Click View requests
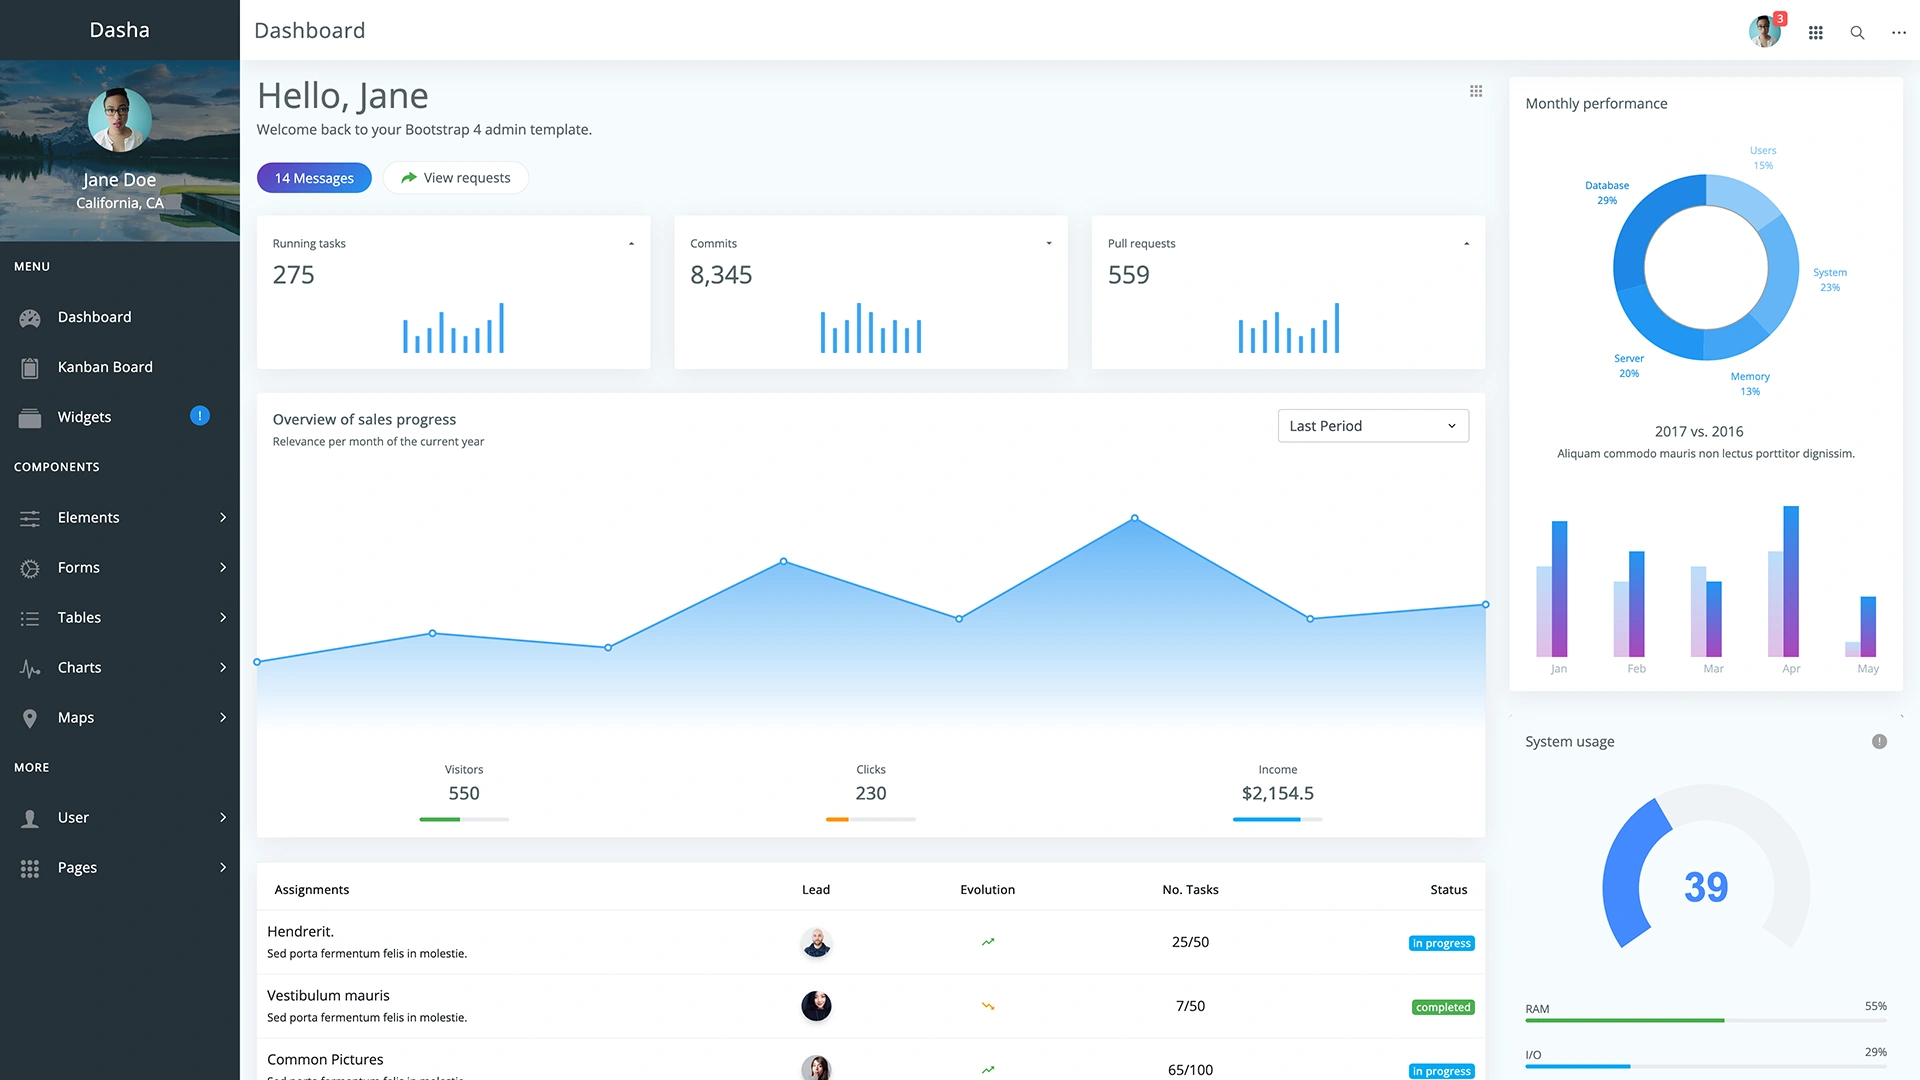Screen dimensions: 1920x1080 [x=455, y=177]
